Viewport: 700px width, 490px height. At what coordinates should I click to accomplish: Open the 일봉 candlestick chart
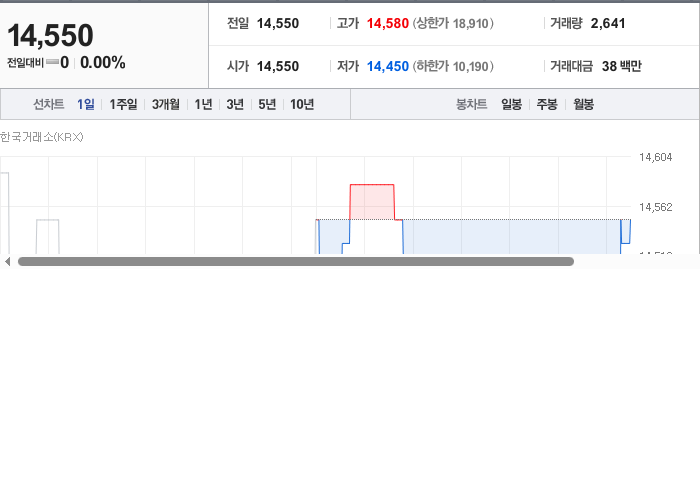512,104
